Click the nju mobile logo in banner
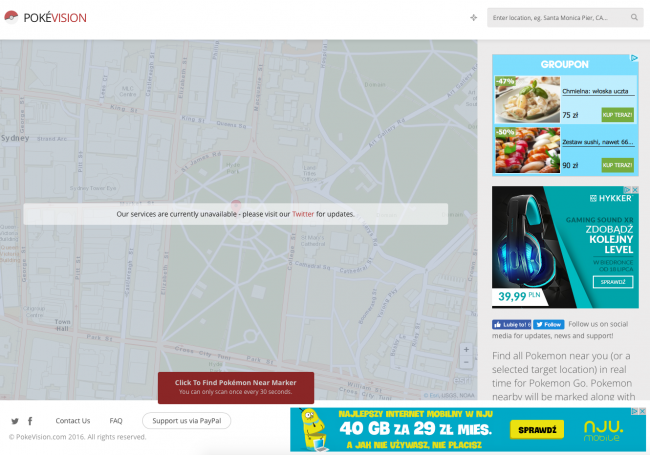This screenshot has width=650, height=455. (x=603, y=431)
